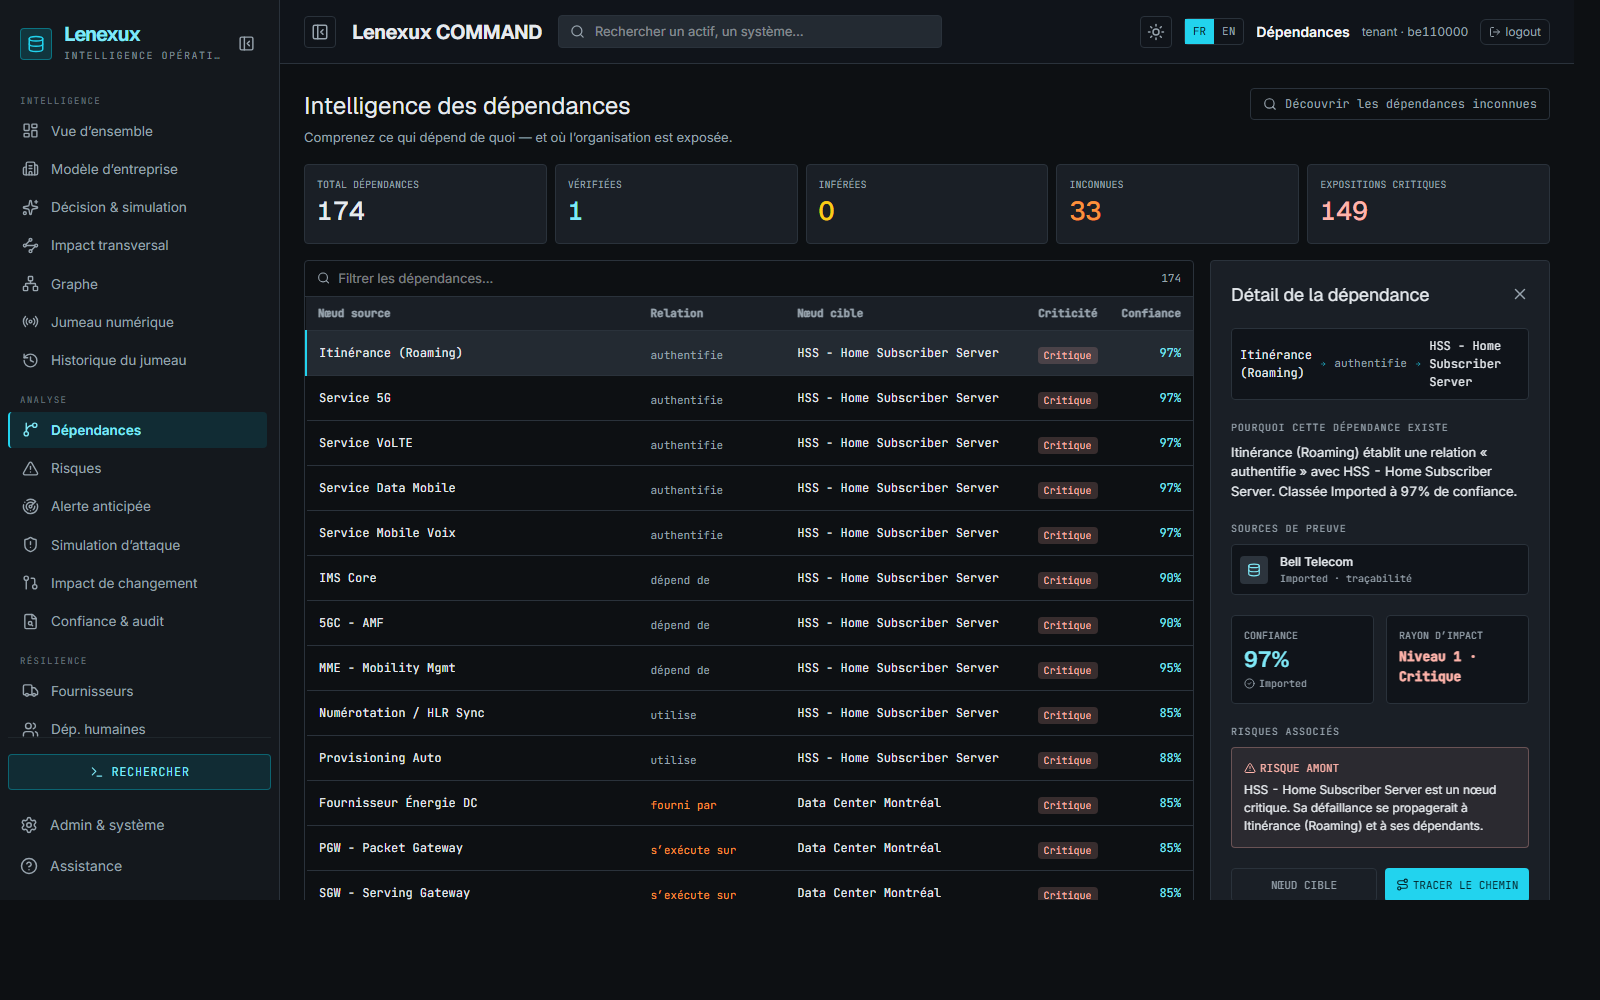Click the Lenexux database logo icon
This screenshot has width=1600, height=1000.
(36, 44)
